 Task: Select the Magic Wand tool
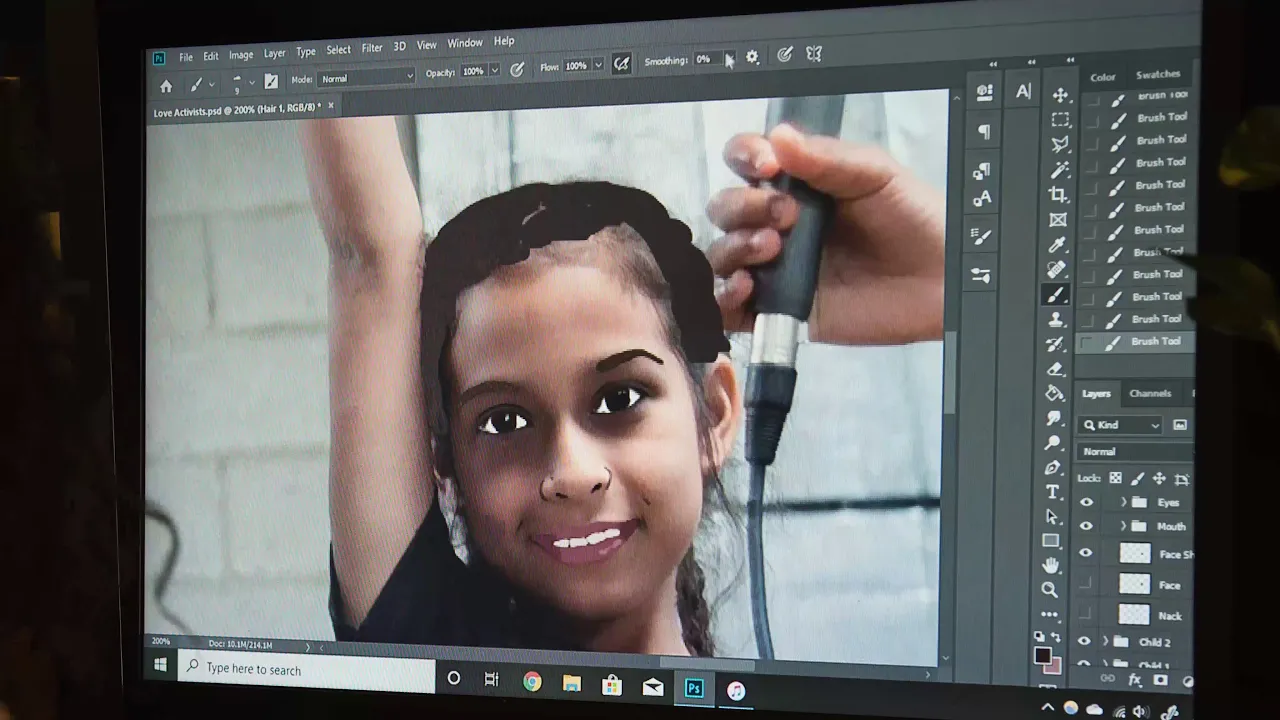click(1059, 170)
